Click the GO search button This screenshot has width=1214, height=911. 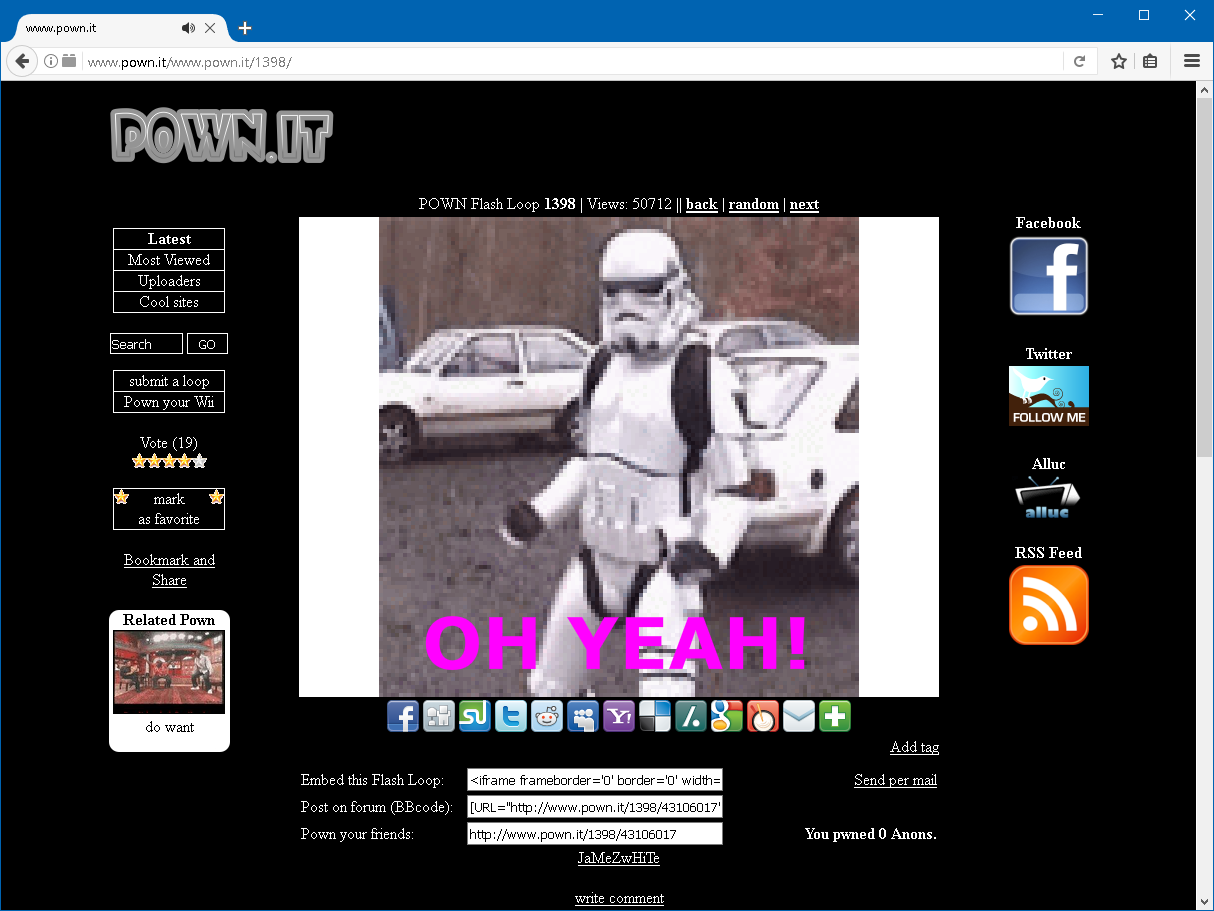[207, 344]
